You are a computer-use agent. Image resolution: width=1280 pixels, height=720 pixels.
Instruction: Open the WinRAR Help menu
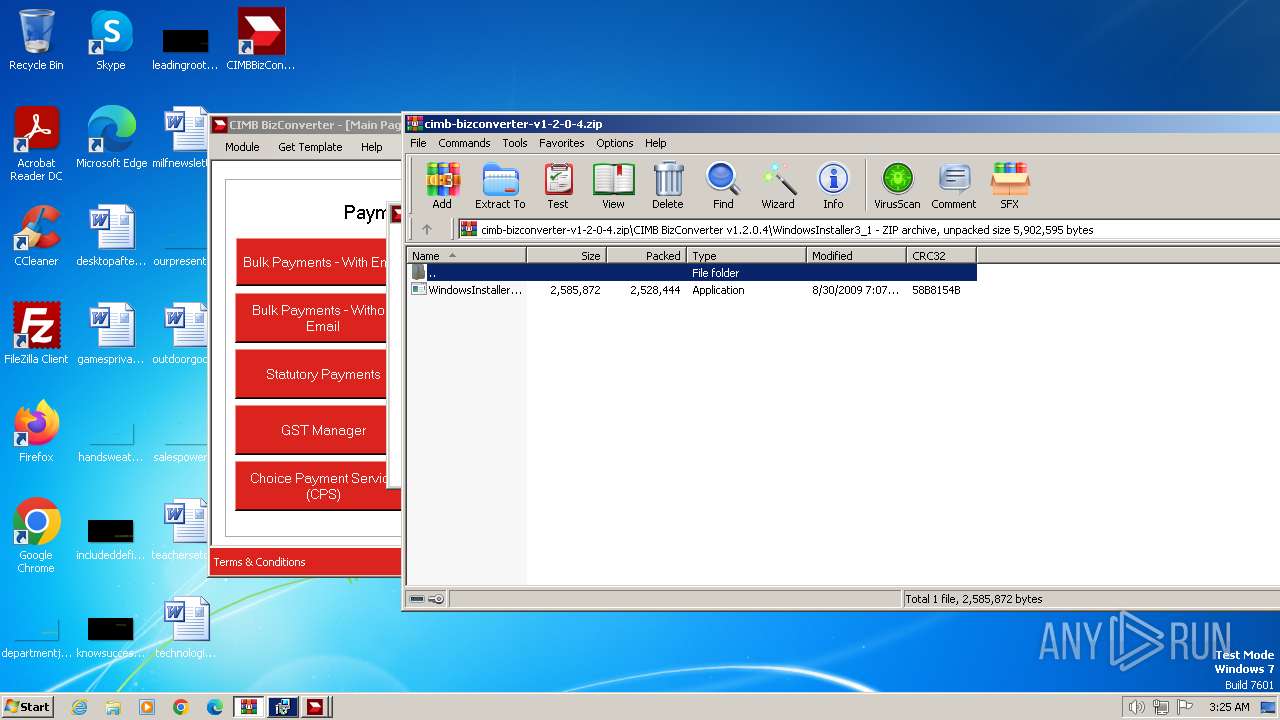coord(656,143)
